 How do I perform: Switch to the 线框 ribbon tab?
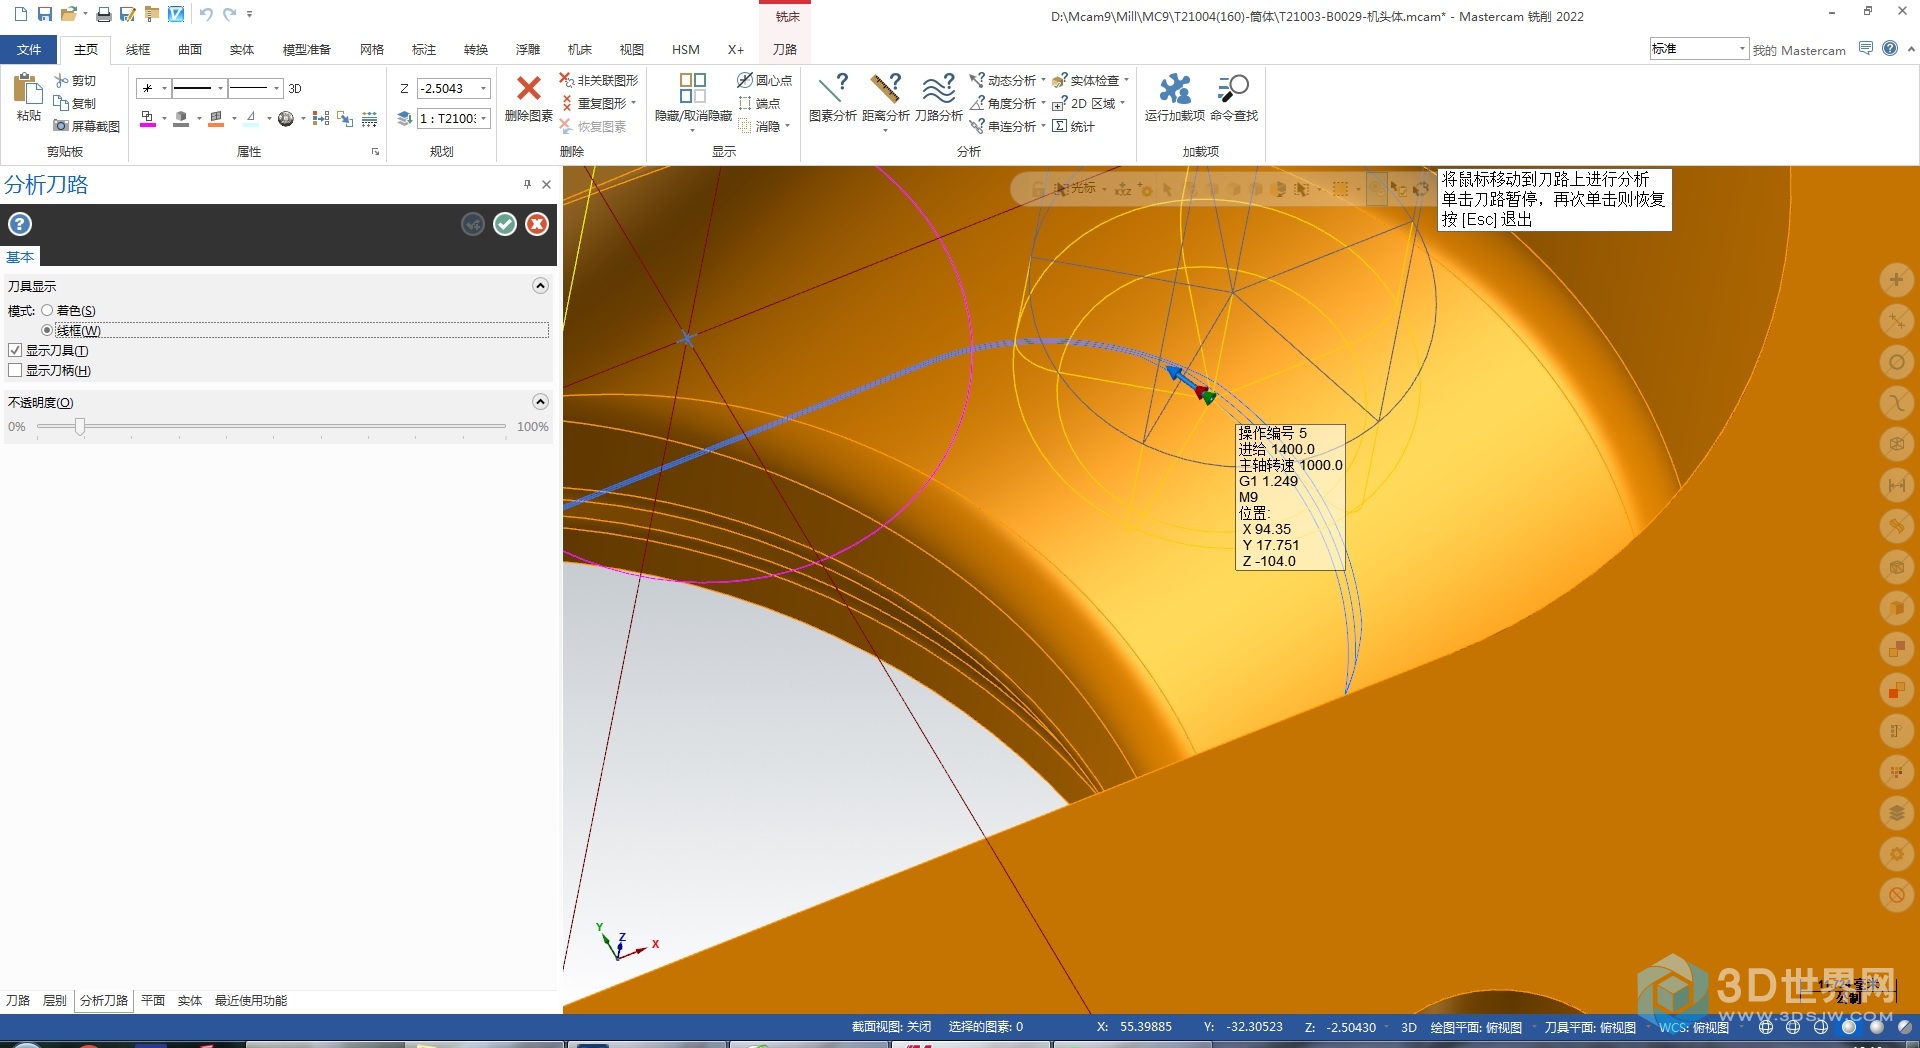click(x=138, y=49)
